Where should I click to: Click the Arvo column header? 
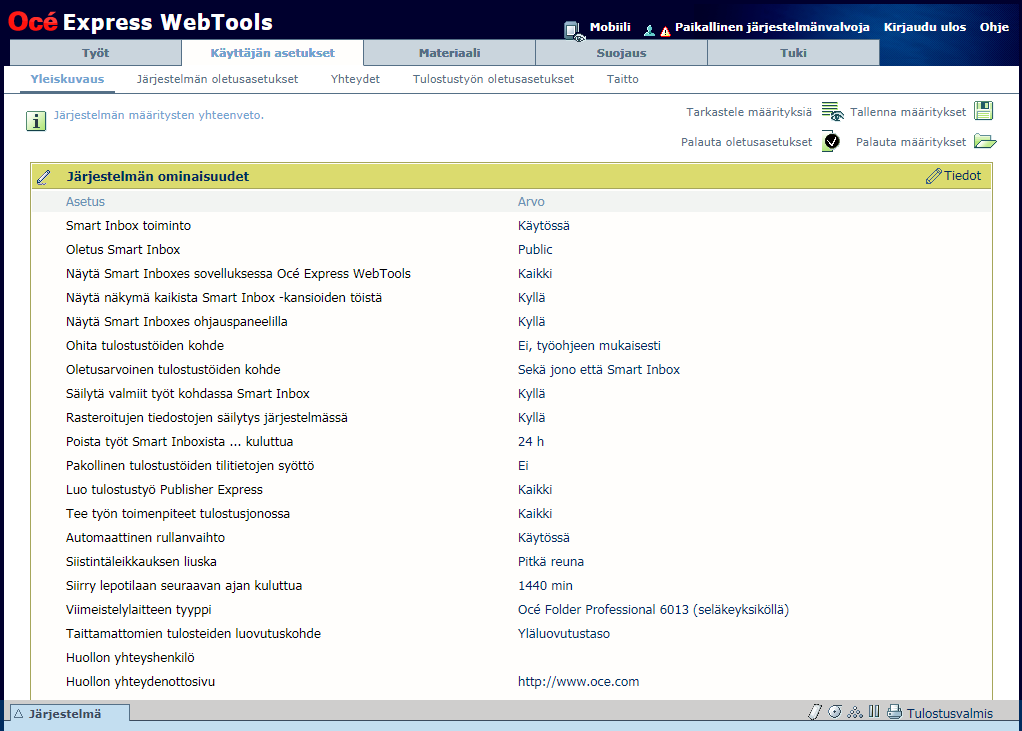click(531, 202)
